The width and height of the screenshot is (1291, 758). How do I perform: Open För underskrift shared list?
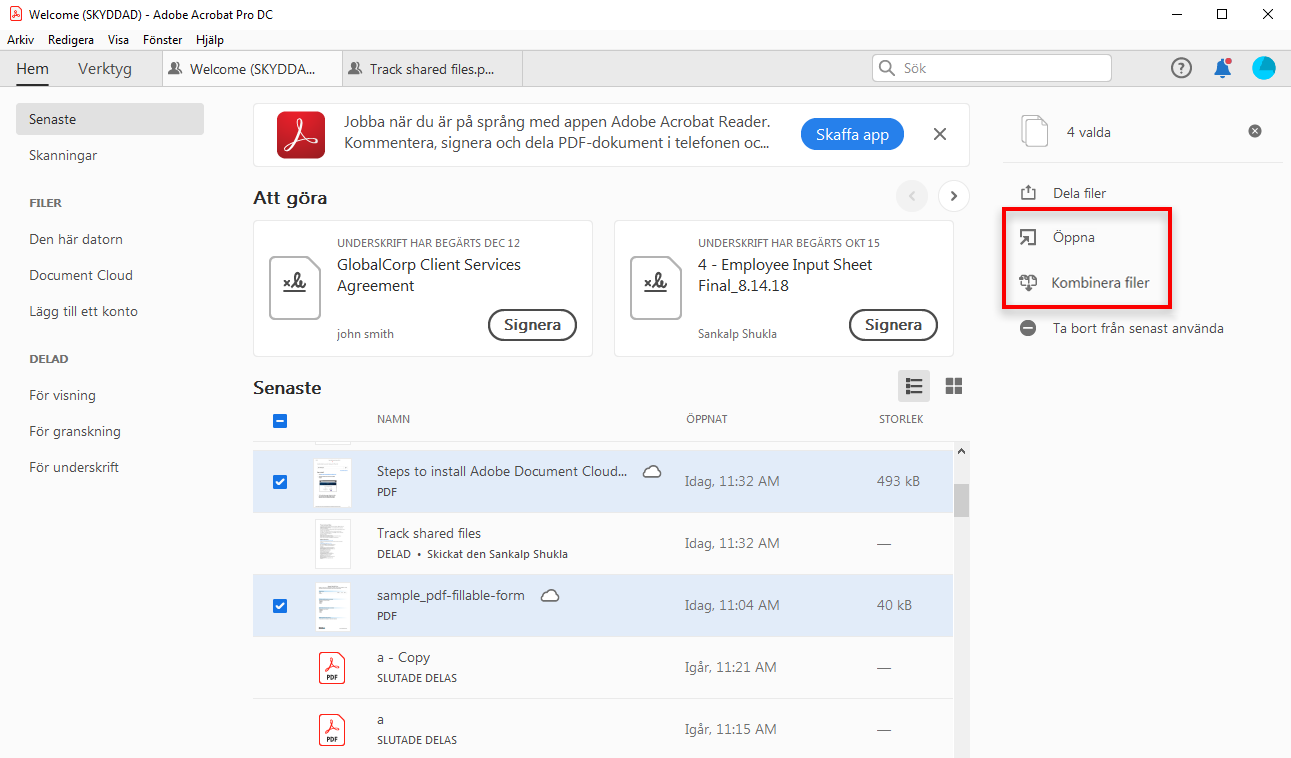[x=74, y=467]
